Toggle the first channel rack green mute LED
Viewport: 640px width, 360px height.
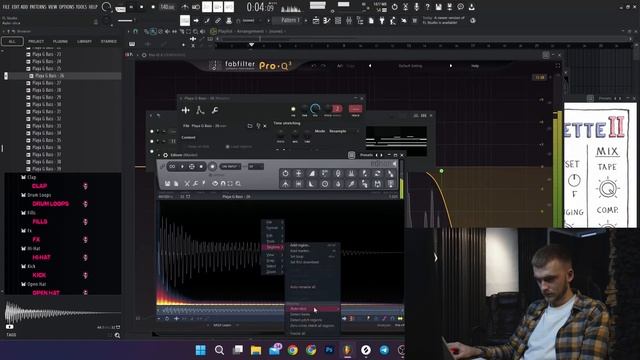coord(152,131)
